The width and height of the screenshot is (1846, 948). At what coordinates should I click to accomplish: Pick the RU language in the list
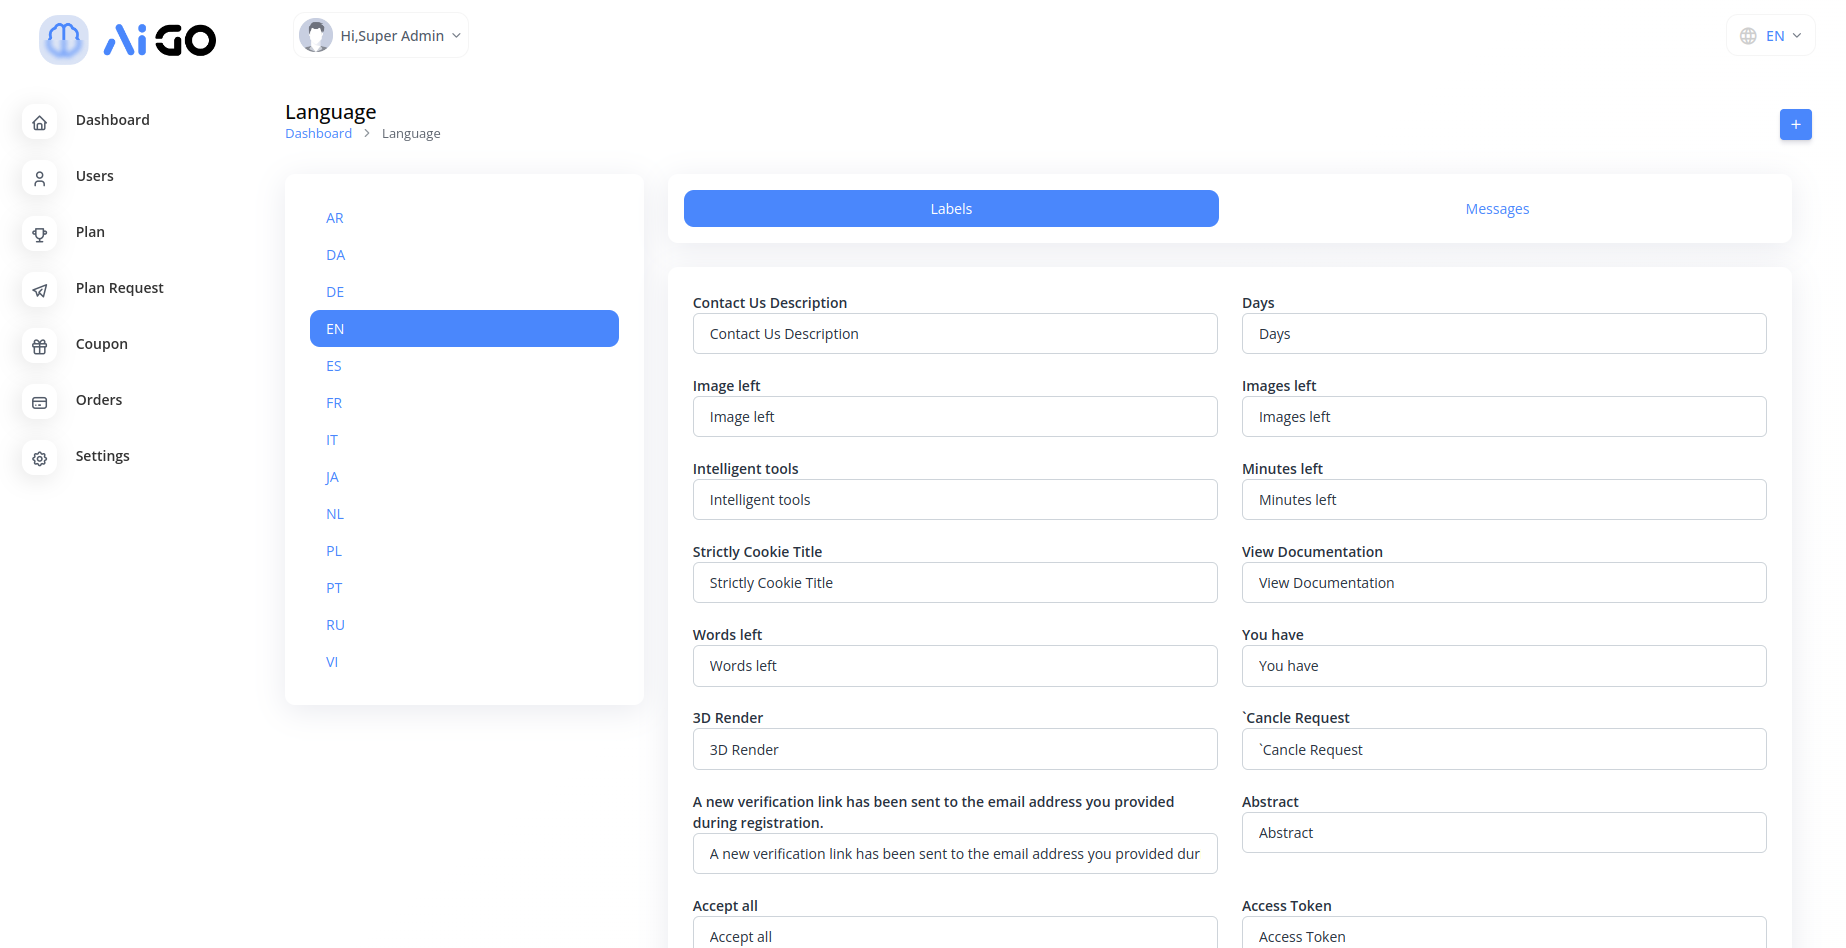coord(335,625)
